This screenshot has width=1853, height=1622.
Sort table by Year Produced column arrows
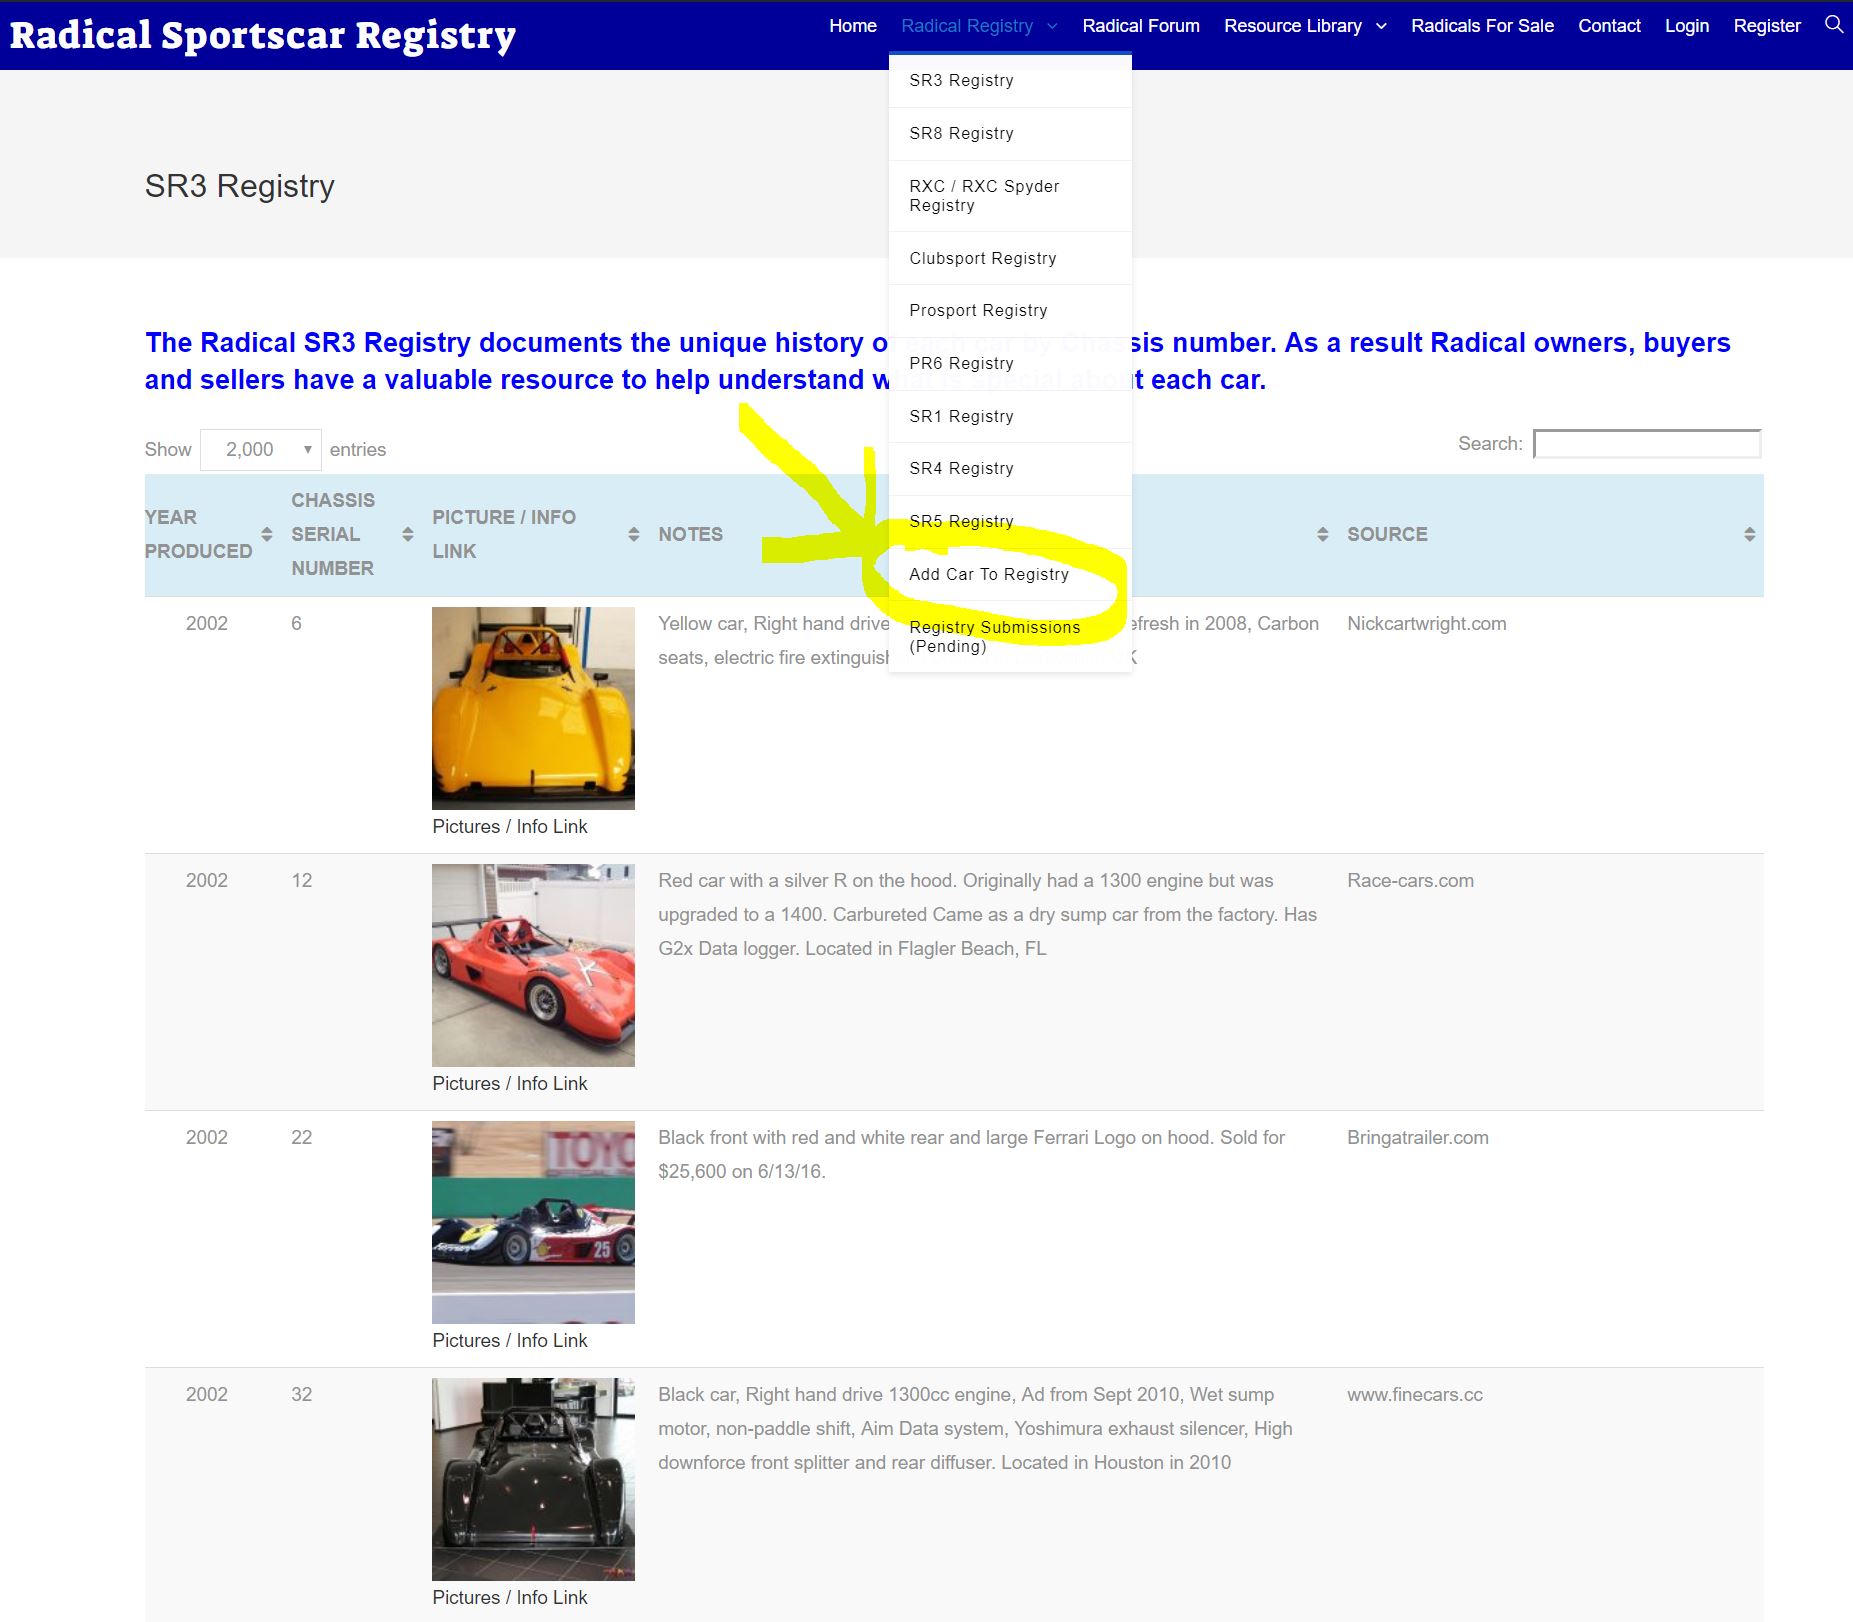(x=266, y=534)
